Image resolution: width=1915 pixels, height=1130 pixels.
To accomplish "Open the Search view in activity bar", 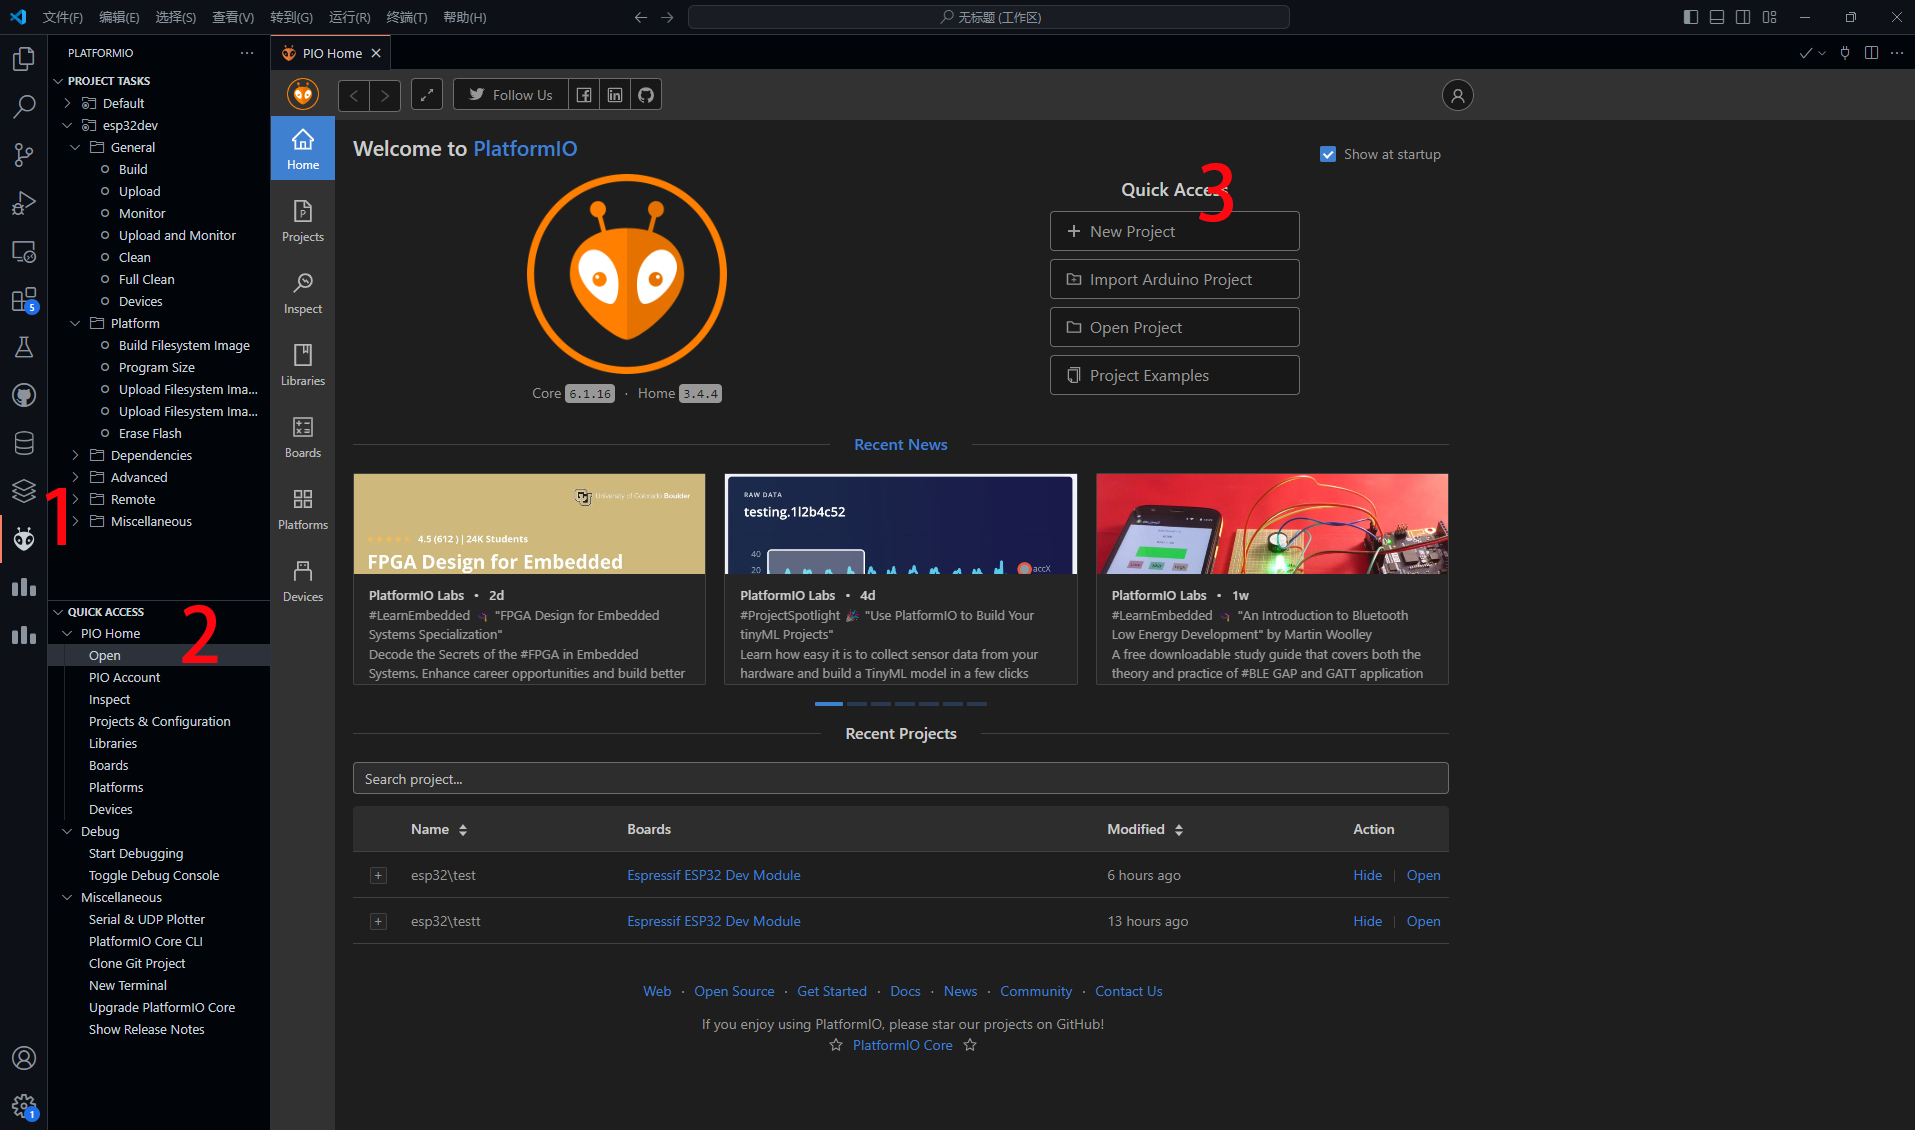I will tap(24, 106).
